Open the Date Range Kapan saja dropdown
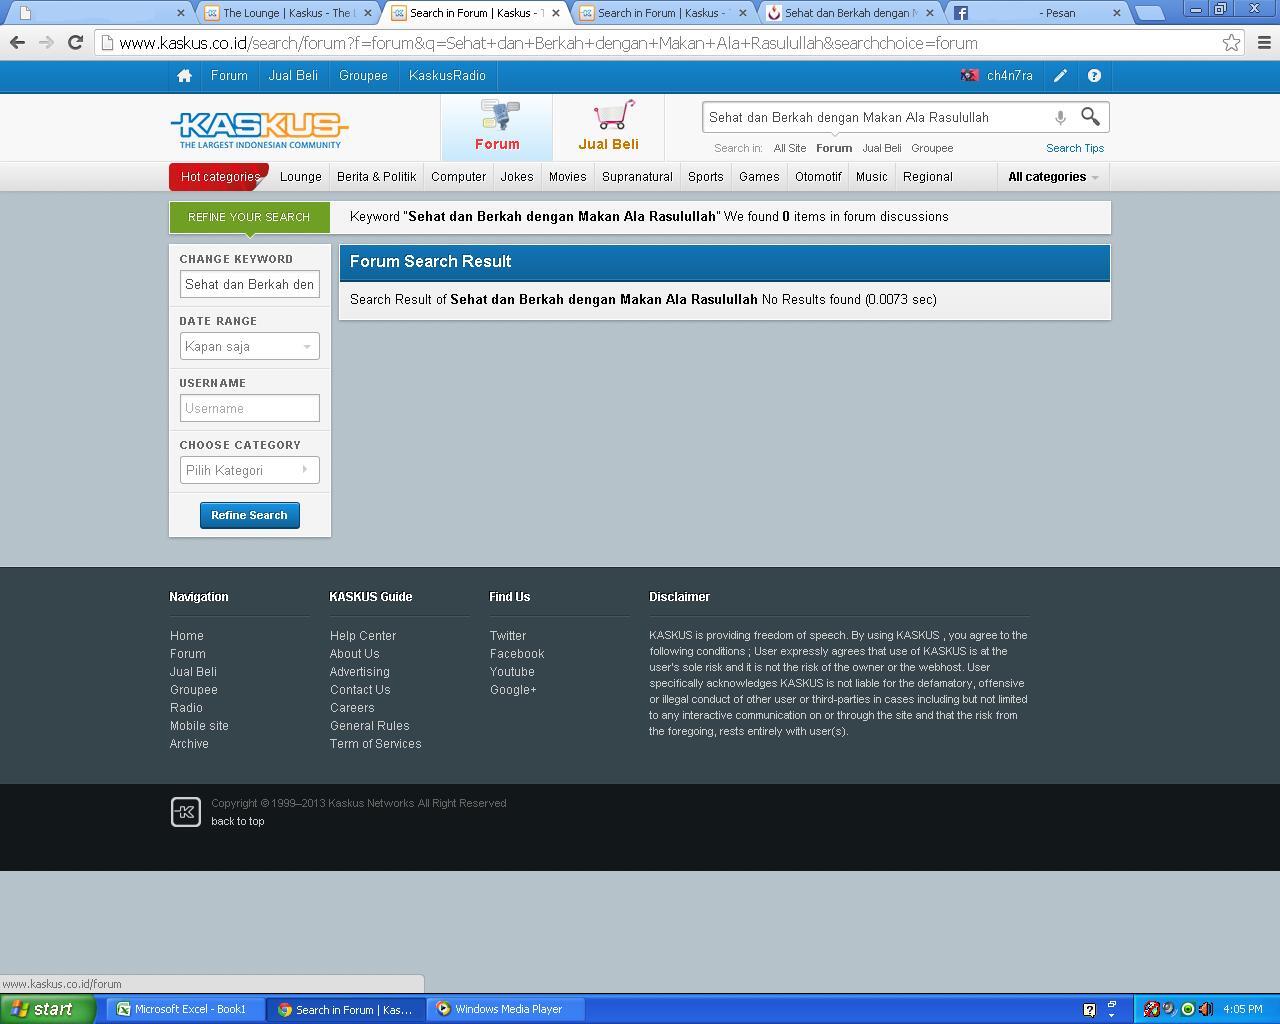1280x1024 pixels. tap(250, 346)
